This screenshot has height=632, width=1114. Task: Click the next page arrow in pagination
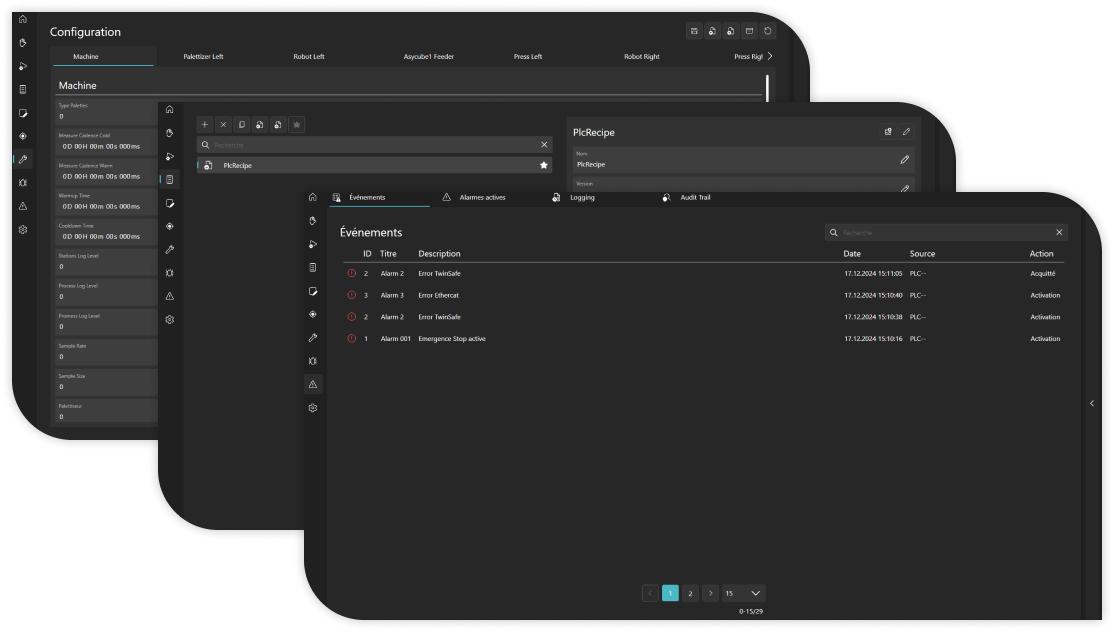(x=710, y=593)
